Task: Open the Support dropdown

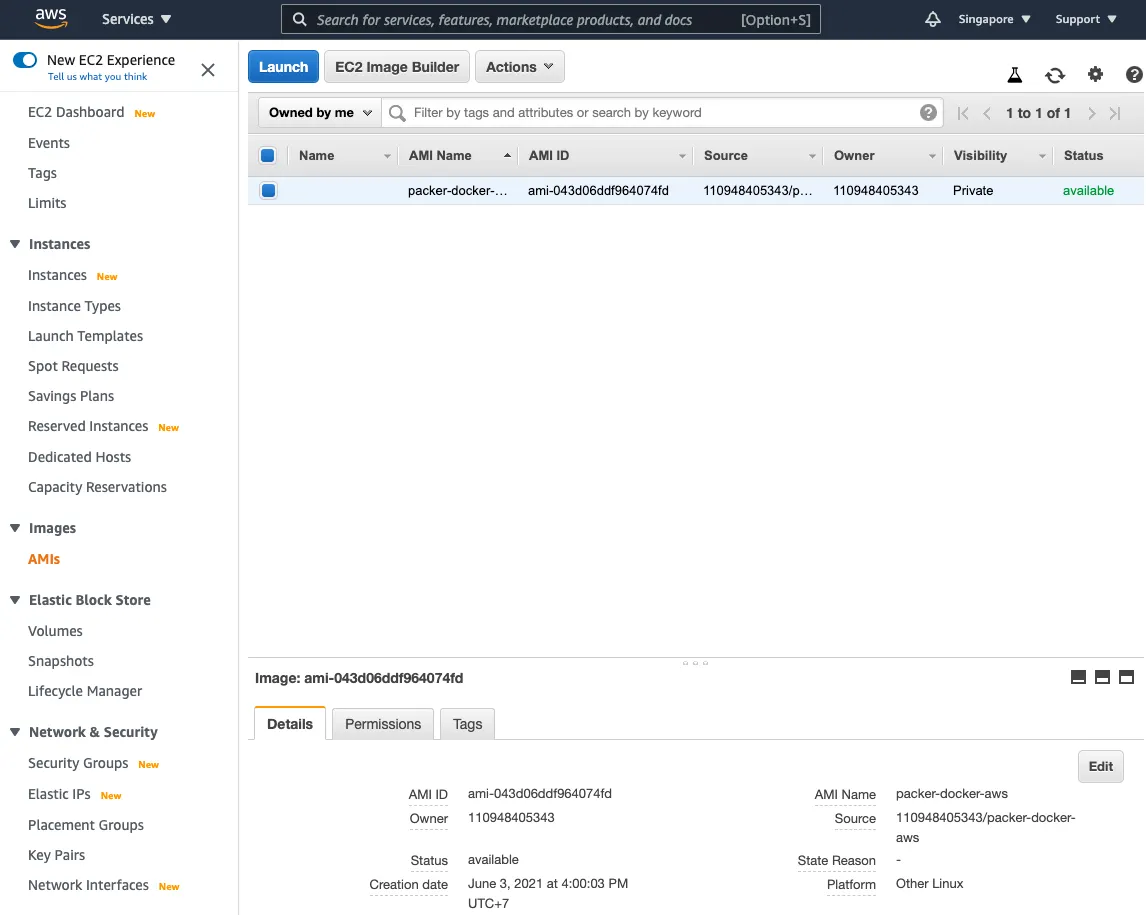Action: pyautogui.click(x=1085, y=19)
